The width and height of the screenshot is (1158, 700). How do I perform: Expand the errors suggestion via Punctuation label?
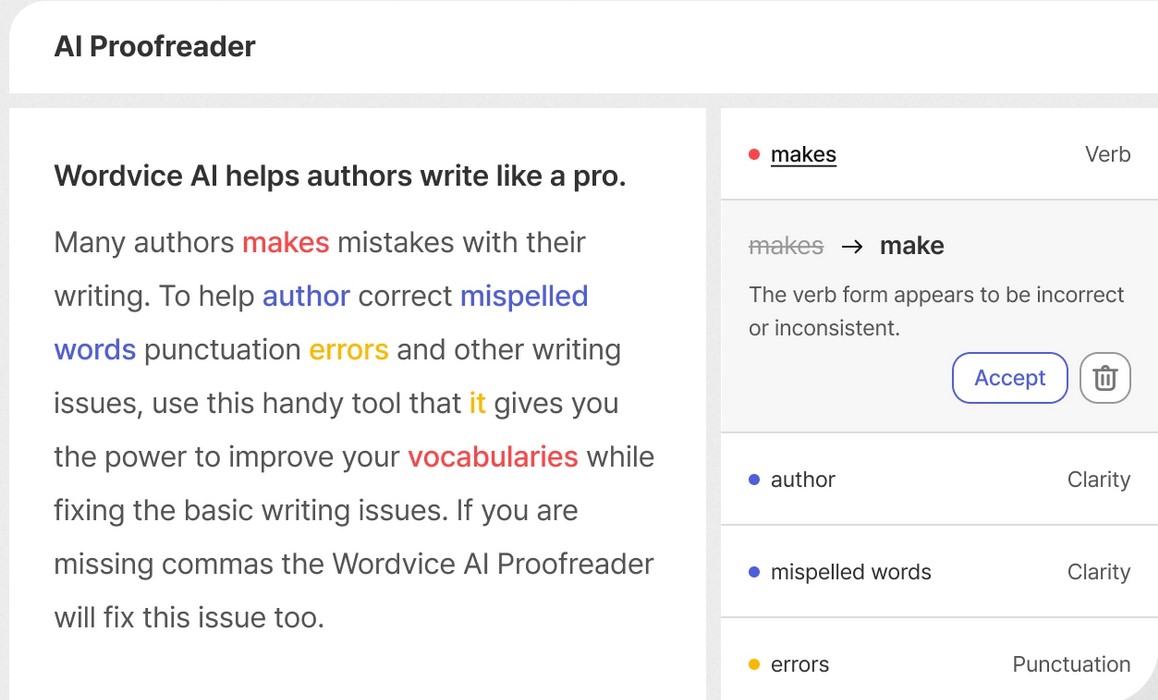click(1071, 665)
